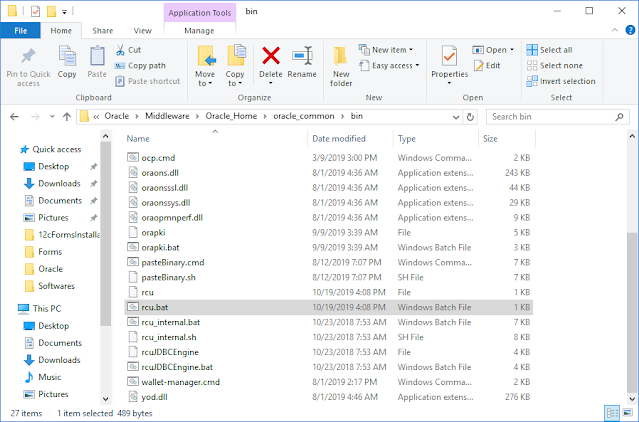Click the search magnifier icon
This screenshot has width=639, height=422.
pos(619,117)
